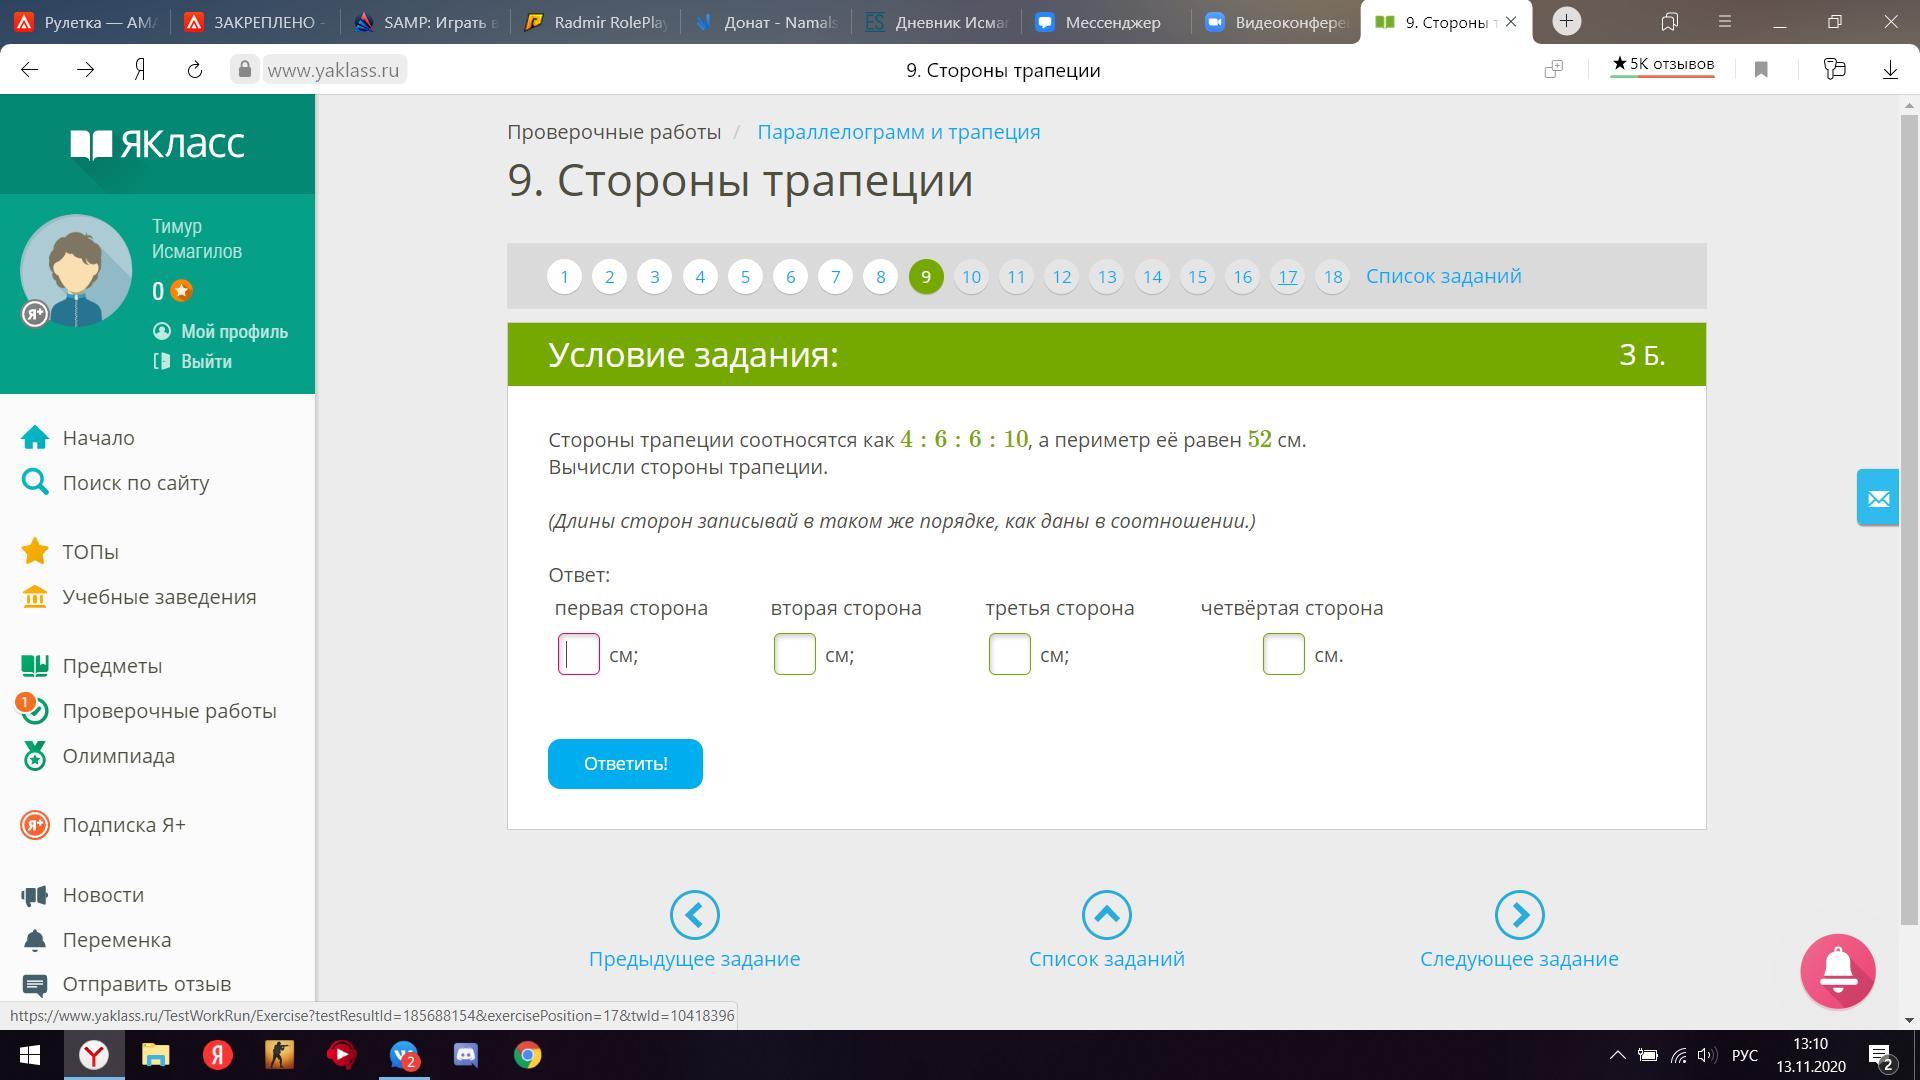Click the первая сторона input field

click(x=579, y=654)
